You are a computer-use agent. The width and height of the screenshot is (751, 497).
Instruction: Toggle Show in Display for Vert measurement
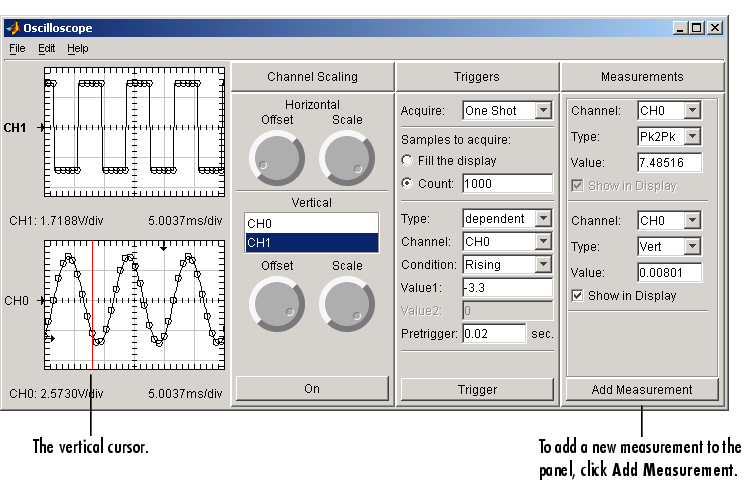point(578,295)
